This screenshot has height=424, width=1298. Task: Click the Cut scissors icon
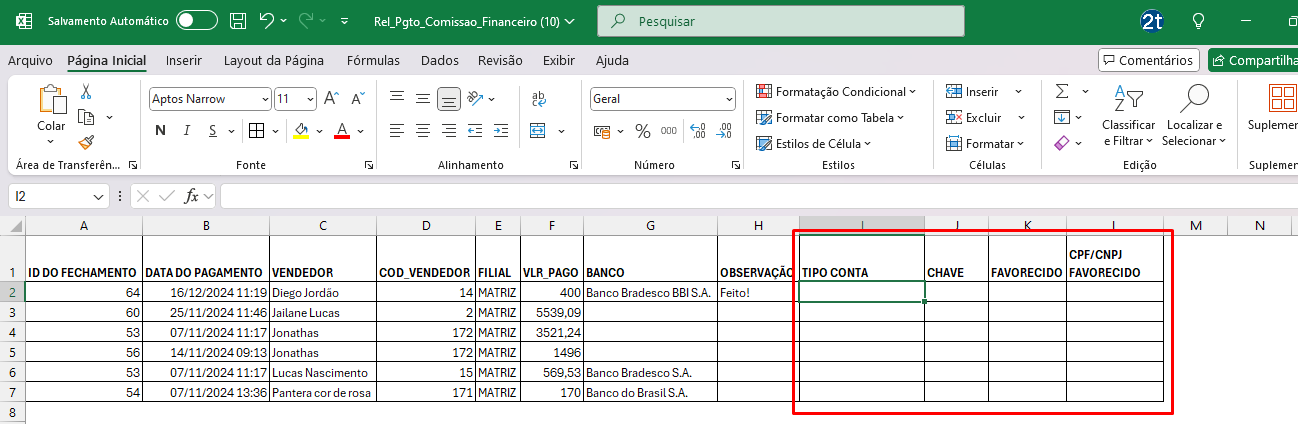[86, 92]
